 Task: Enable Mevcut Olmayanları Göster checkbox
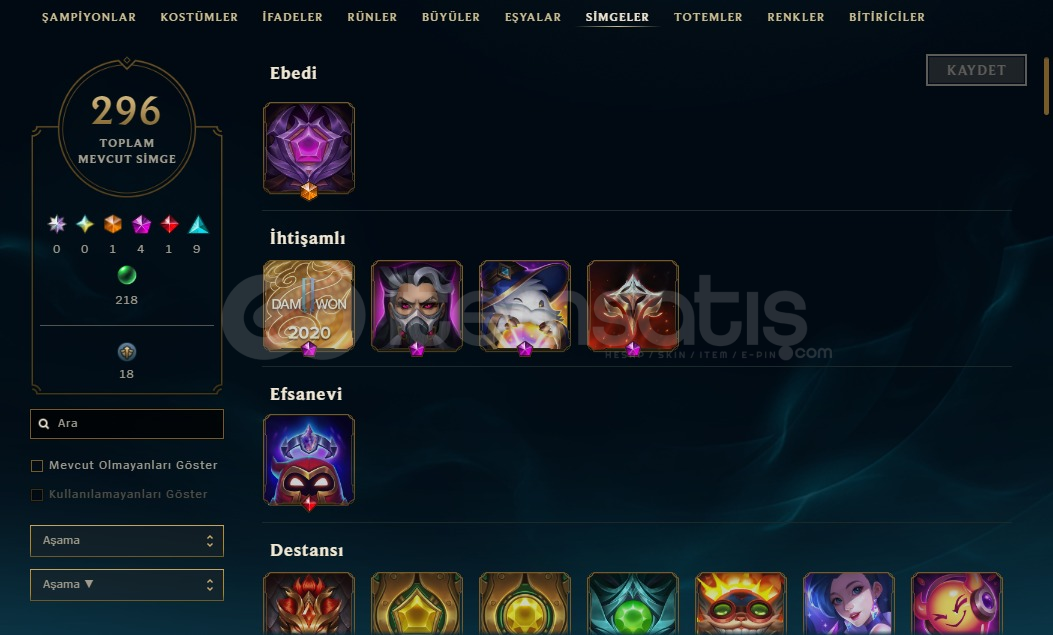tap(37, 466)
